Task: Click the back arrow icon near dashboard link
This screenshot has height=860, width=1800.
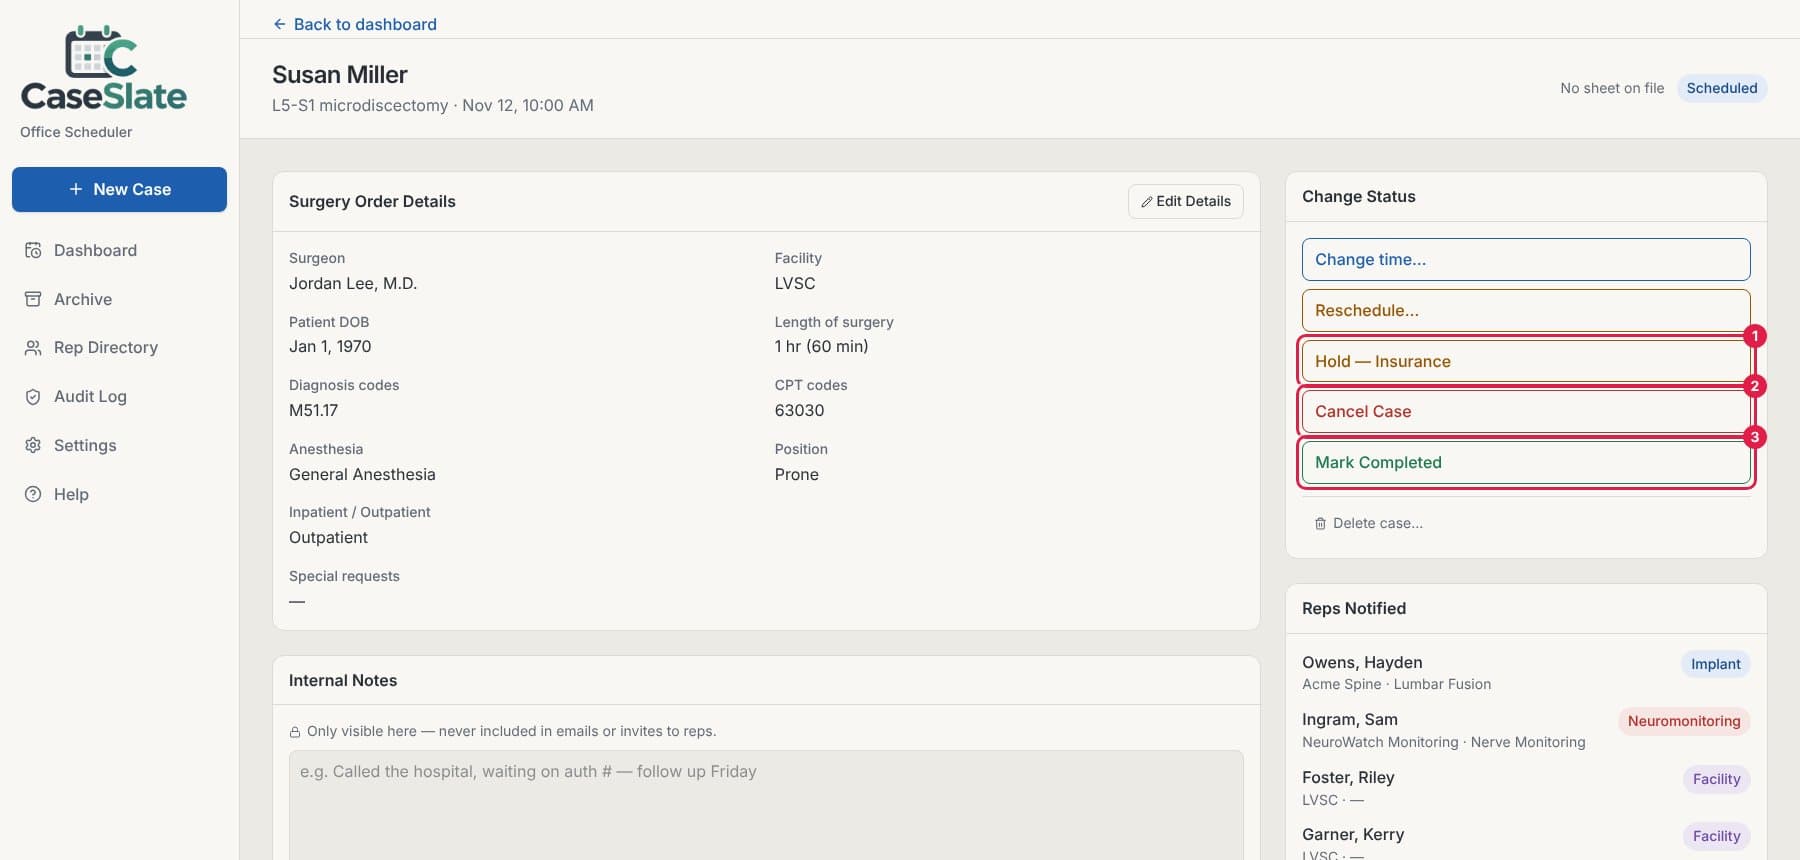Action: tap(280, 24)
